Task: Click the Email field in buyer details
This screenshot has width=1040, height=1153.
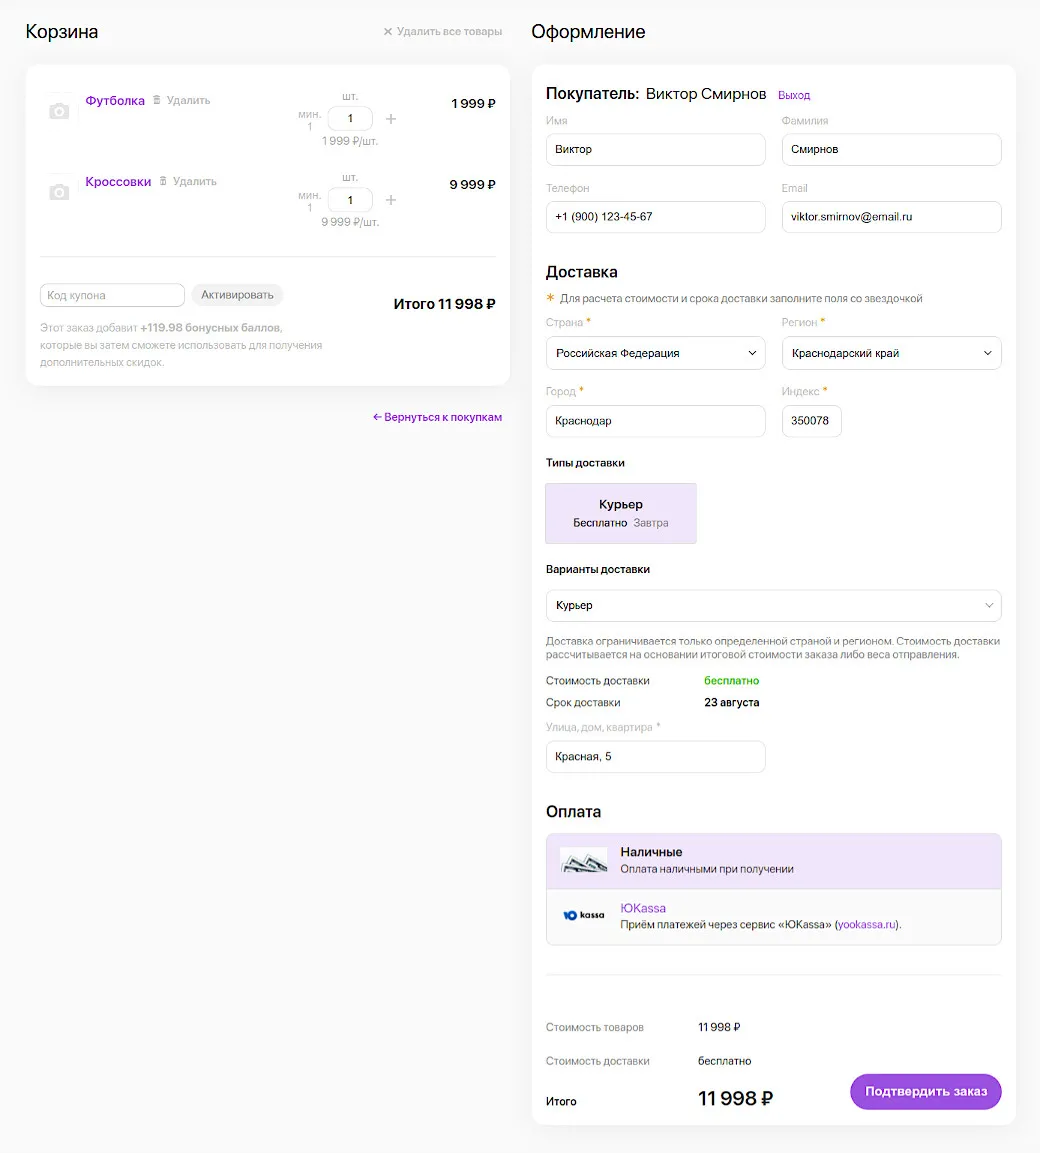Action: (891, 217)
